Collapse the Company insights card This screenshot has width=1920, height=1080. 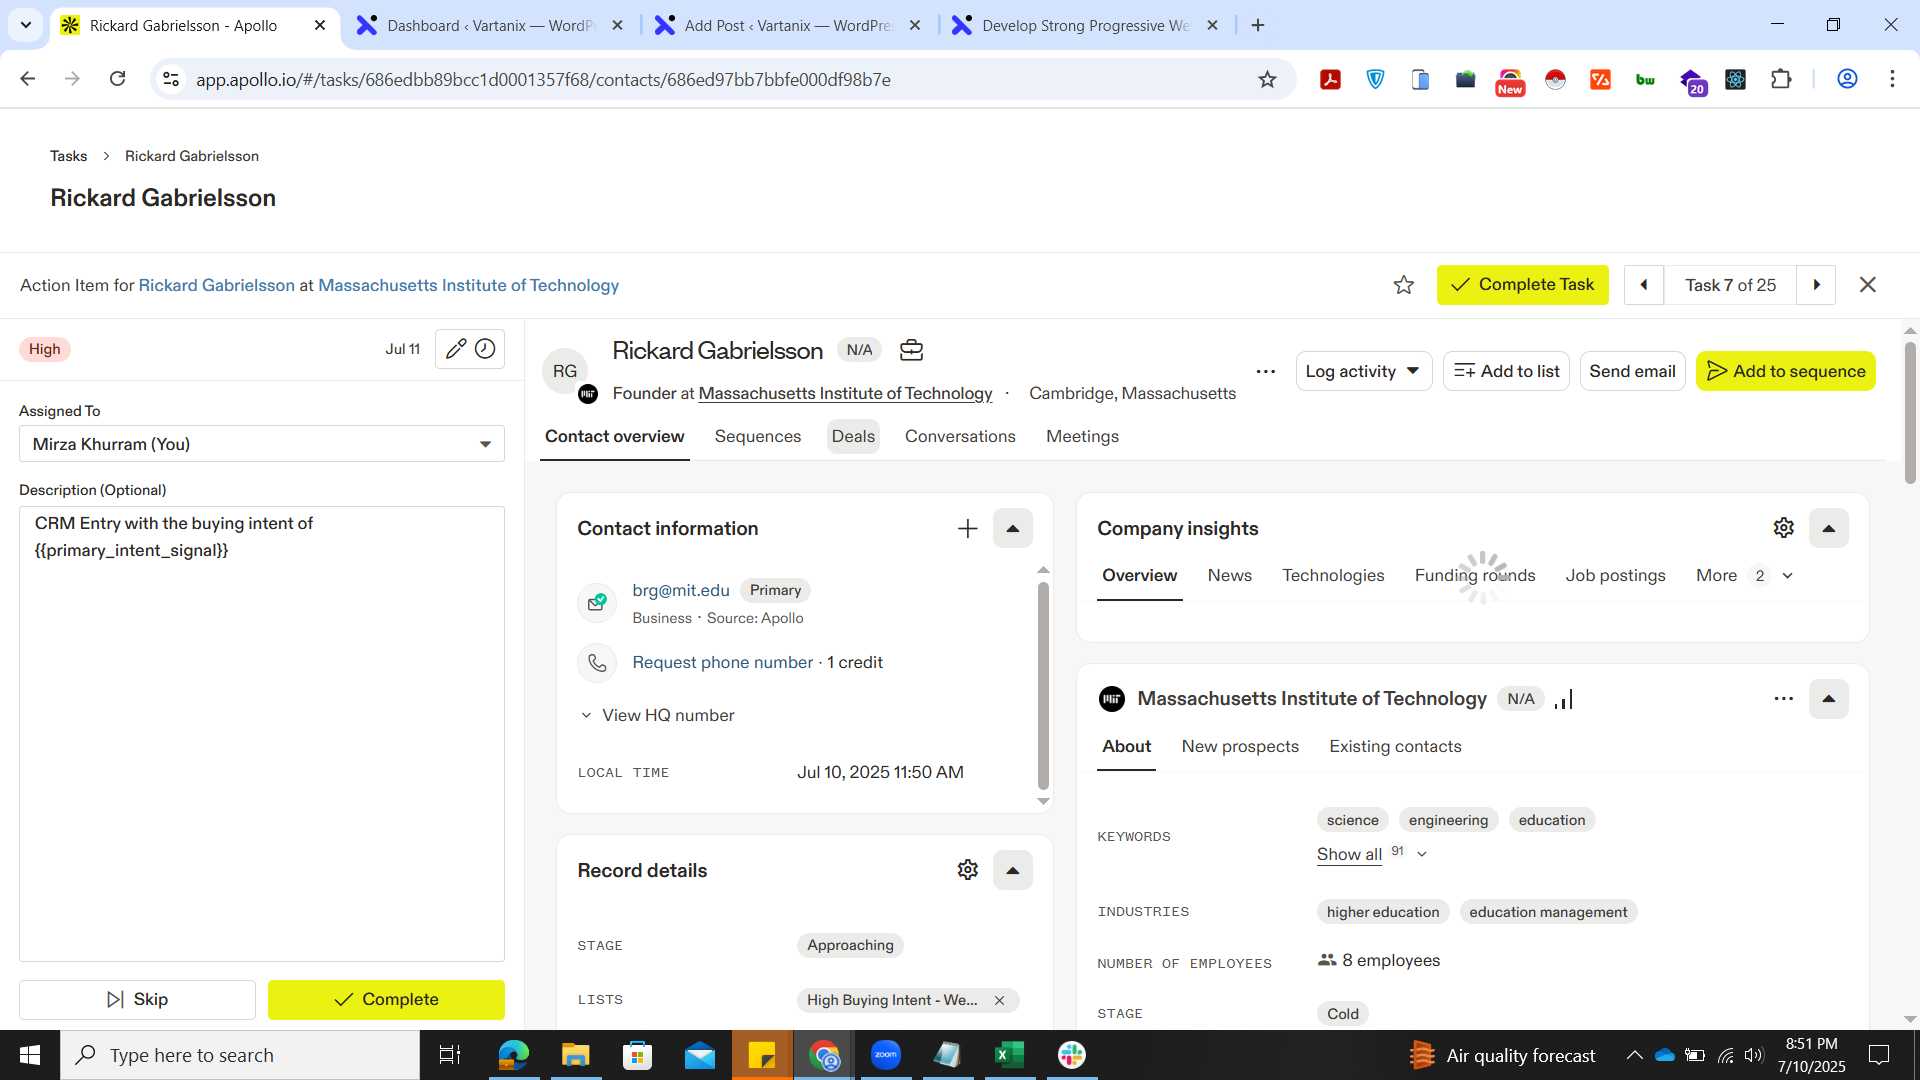tap(1828, 529)
